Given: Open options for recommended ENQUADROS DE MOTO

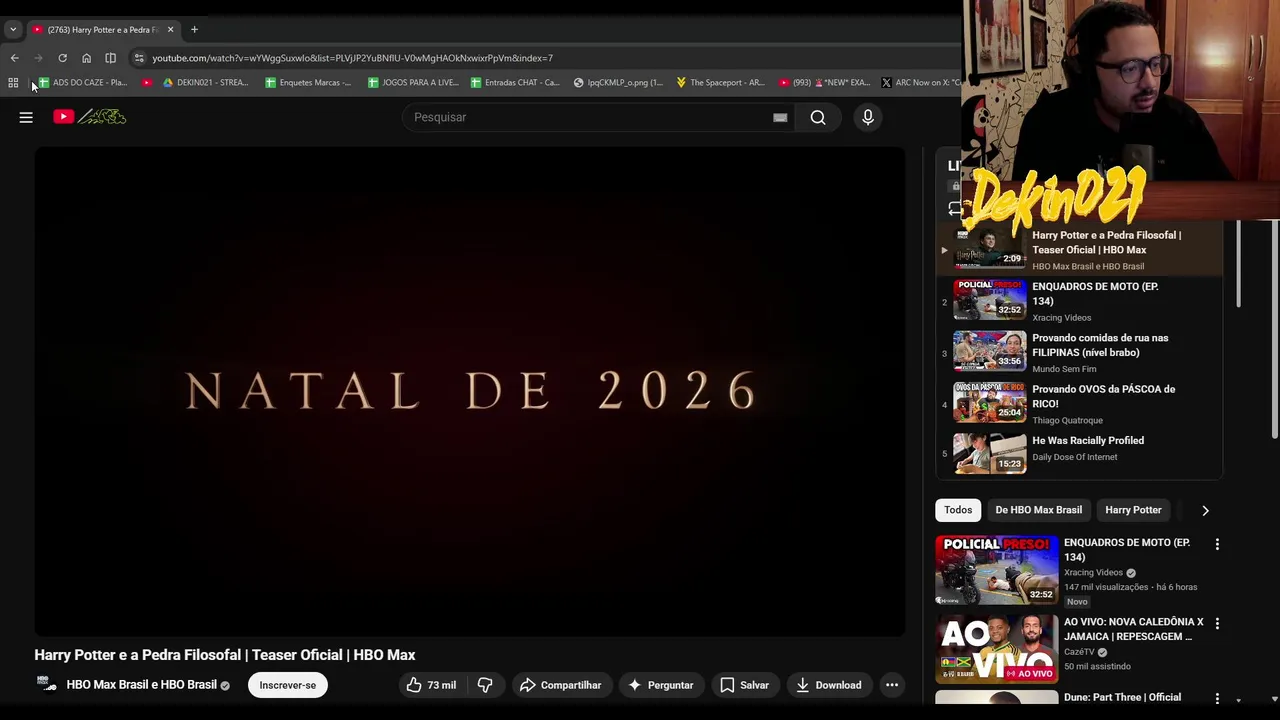Looking at the screenshot, I should pos(1217,544).
